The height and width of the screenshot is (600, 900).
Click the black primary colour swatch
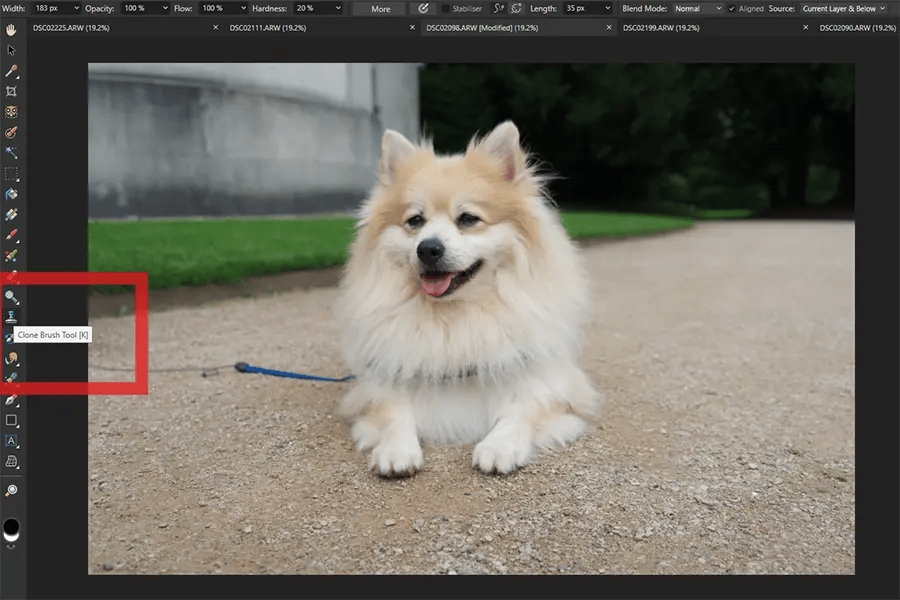pos(11,525)
